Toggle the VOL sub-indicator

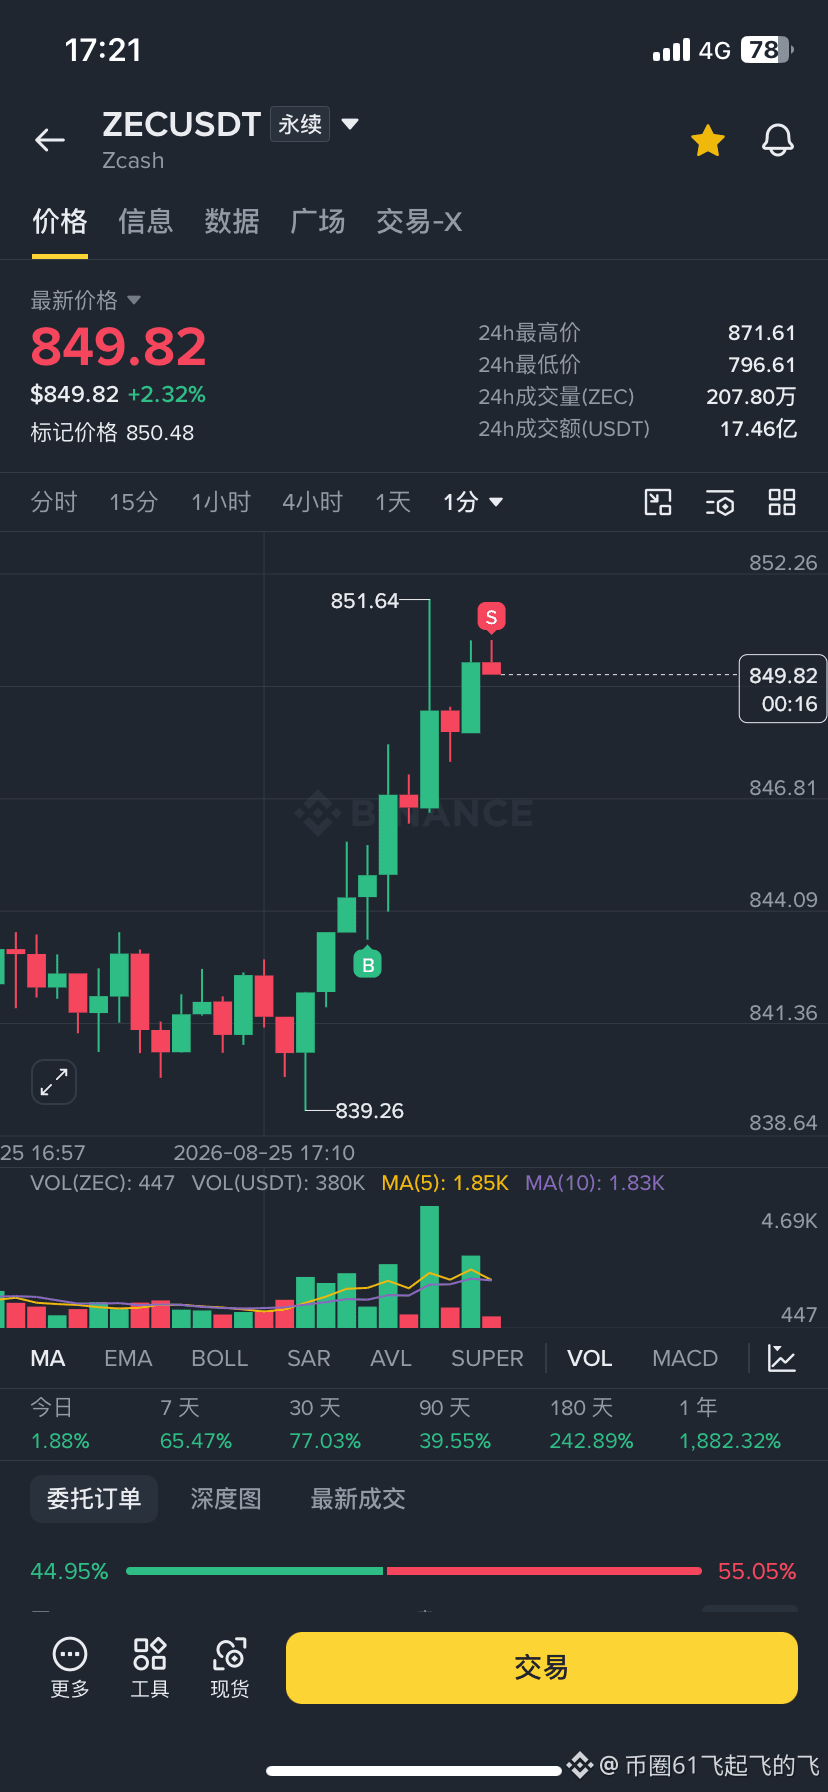pyautogui.click(x=589, y=1358)
